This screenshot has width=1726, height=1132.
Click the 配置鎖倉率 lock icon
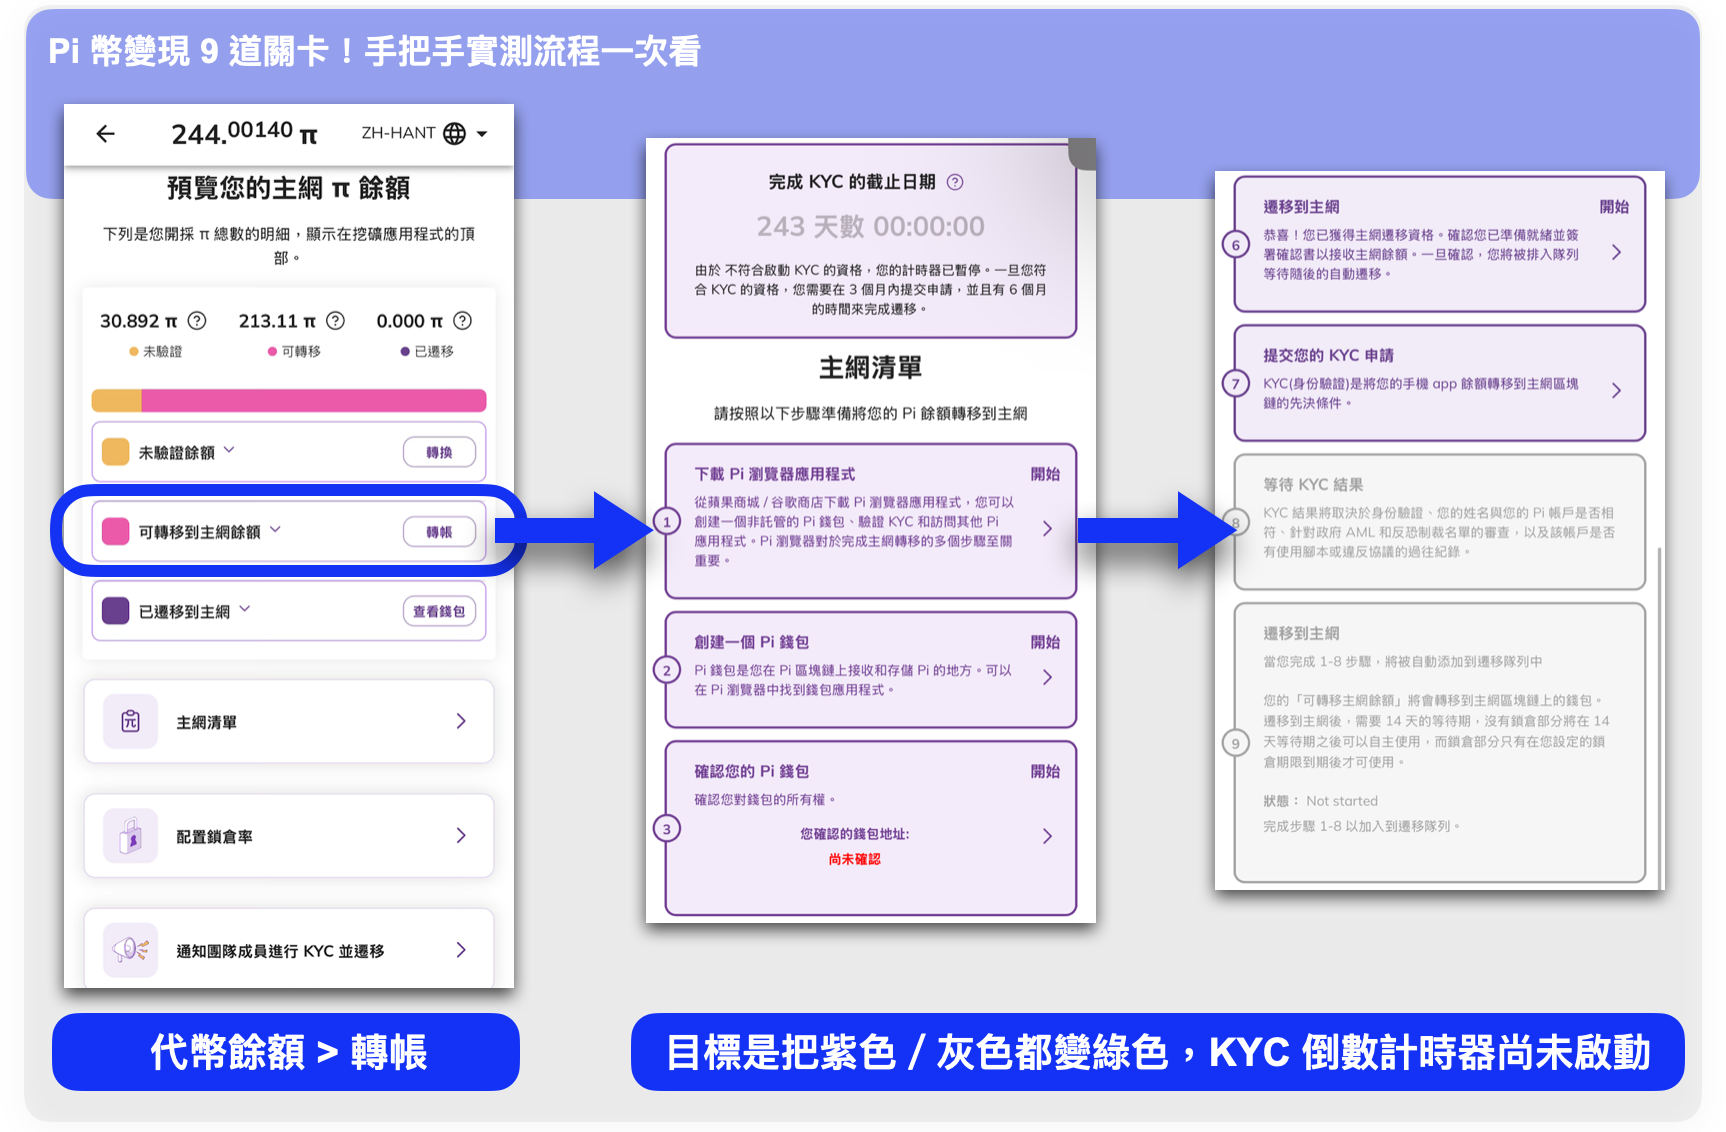[x=131, y=836]
